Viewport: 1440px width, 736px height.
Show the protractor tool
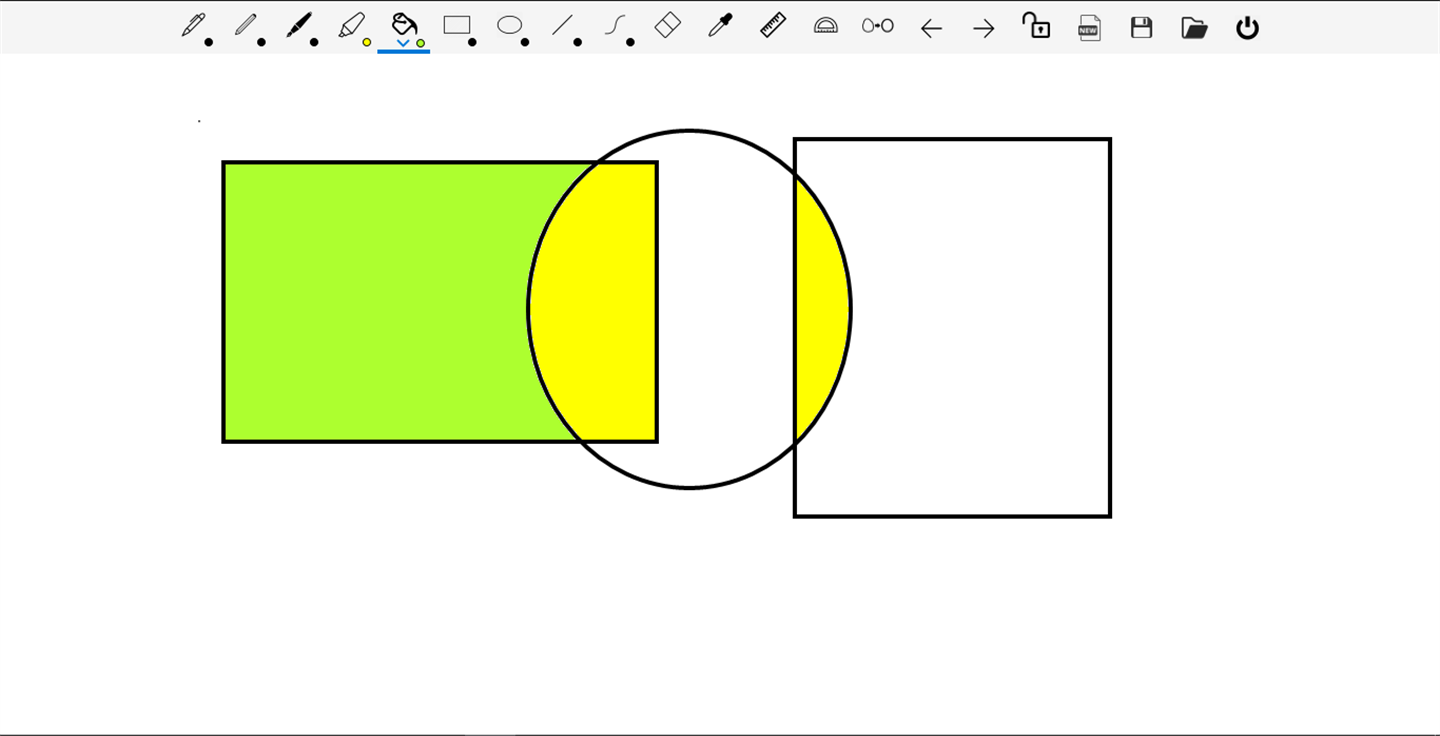point(826,26)
